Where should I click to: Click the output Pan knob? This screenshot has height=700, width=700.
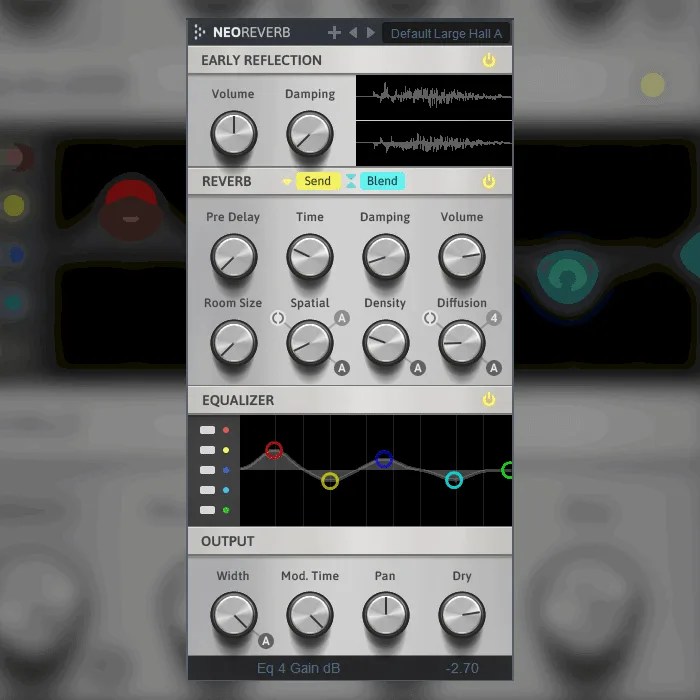tap(386, 614)
